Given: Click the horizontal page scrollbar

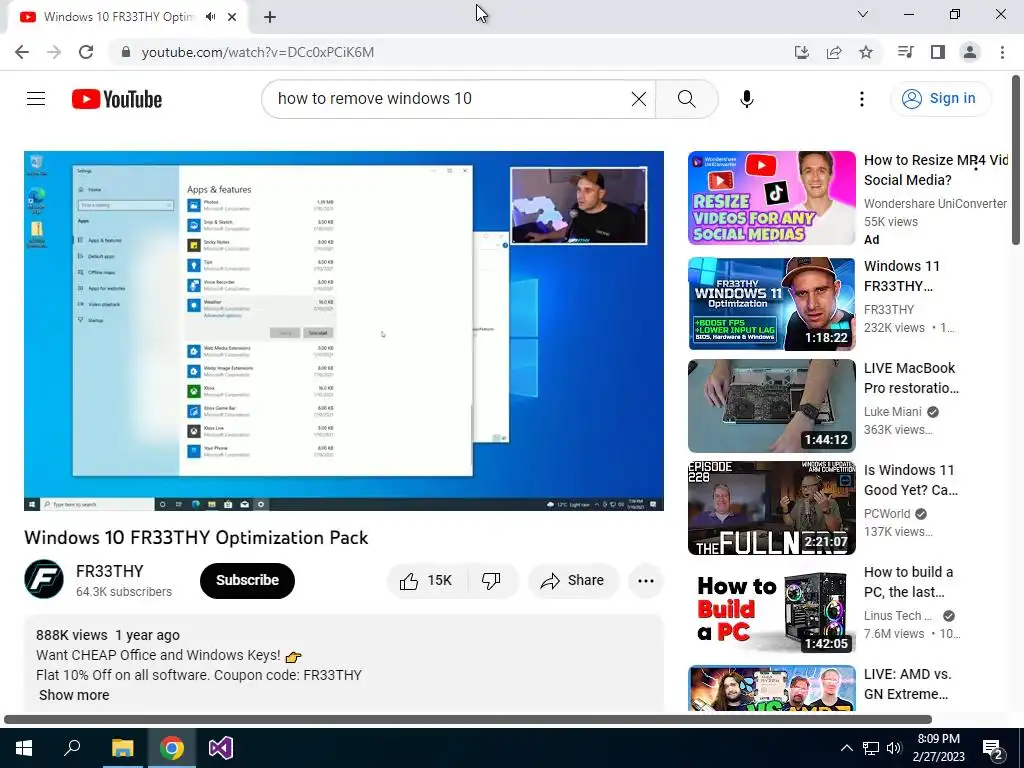Looking at the screenshot, I should point(468,720).
